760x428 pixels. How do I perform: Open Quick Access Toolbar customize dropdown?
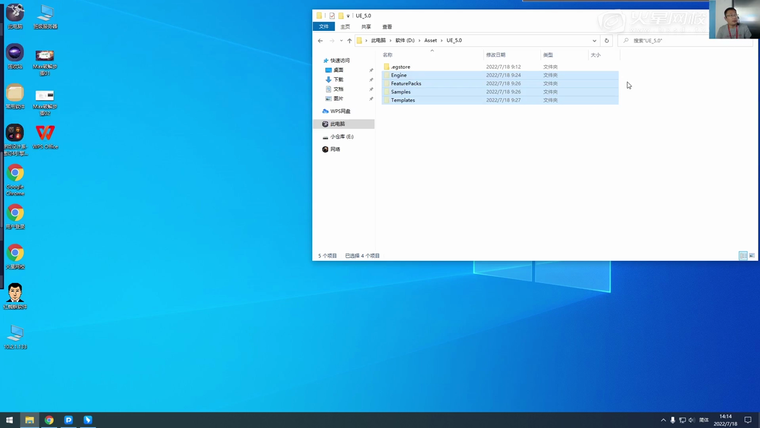point(348,16)
